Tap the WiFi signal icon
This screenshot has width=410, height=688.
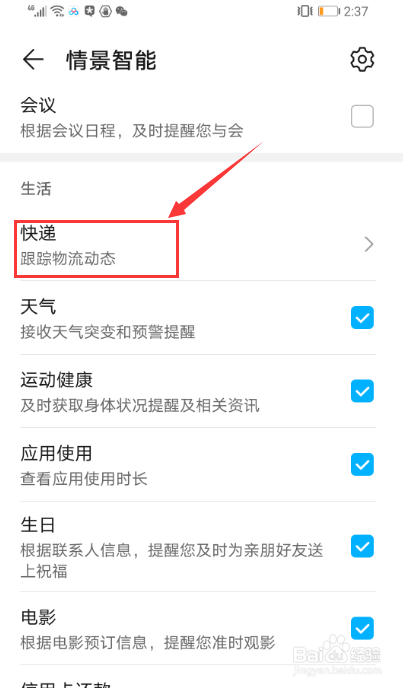pyautogui.click(x=58, y=11)
